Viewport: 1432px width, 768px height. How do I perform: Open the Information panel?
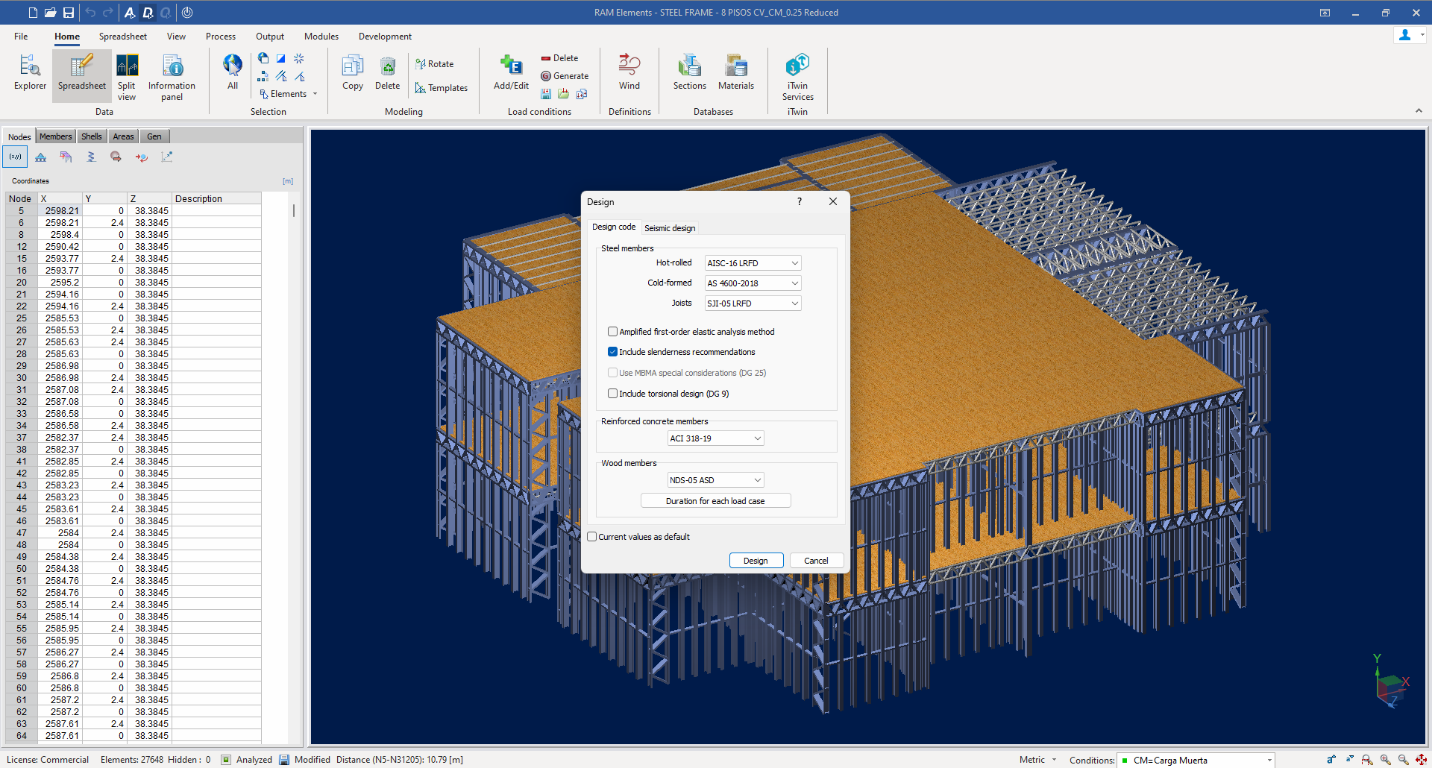tap(172, 77)
